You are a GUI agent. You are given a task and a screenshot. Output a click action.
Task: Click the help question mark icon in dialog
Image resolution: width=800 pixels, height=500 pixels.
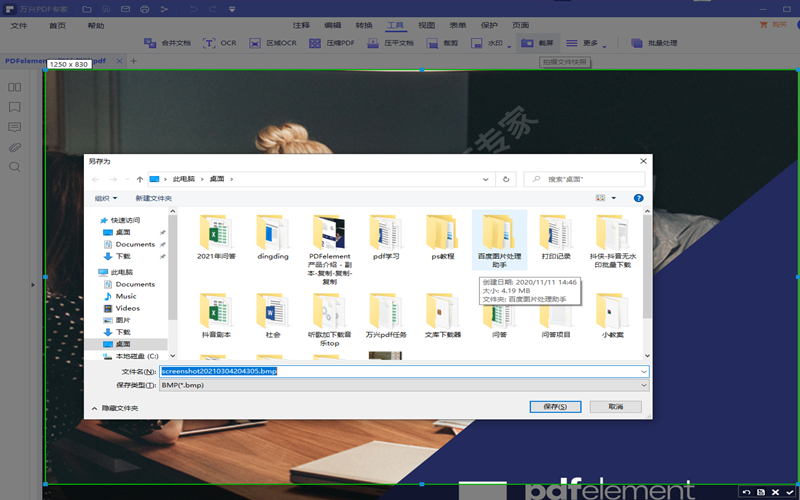pyautogui.click(x=638, y=198)
